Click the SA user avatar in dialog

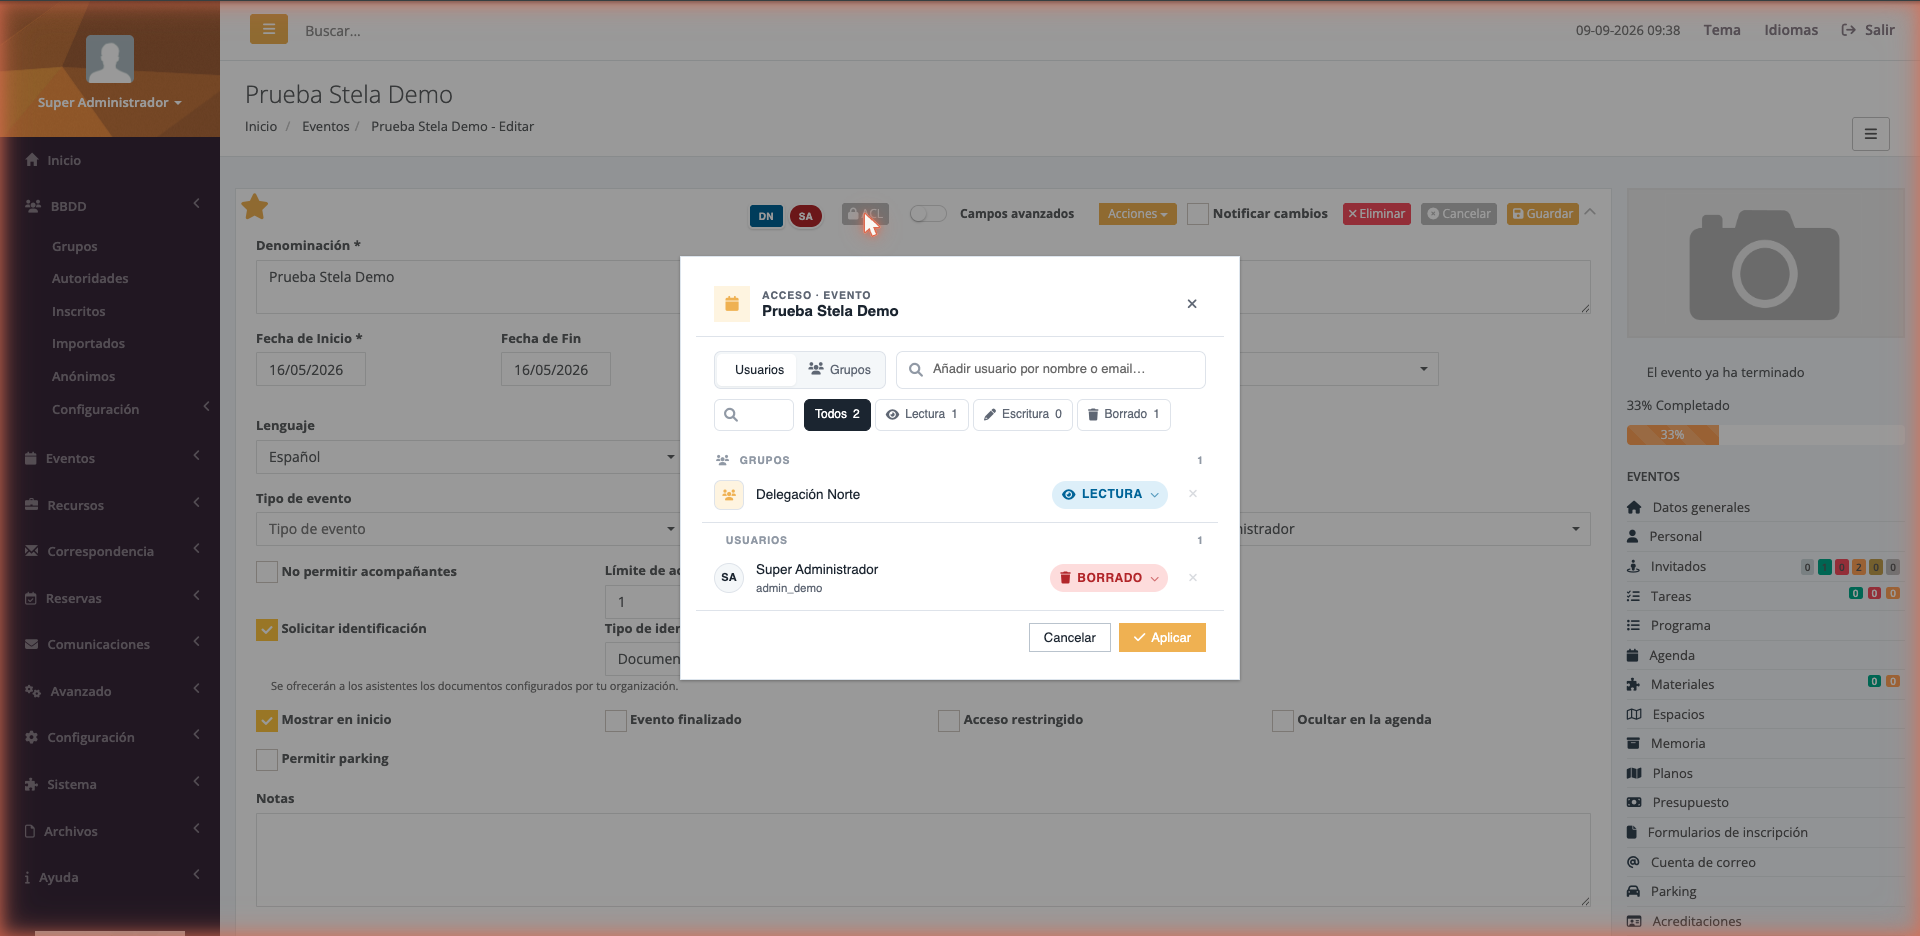click(x=729, y=578)
